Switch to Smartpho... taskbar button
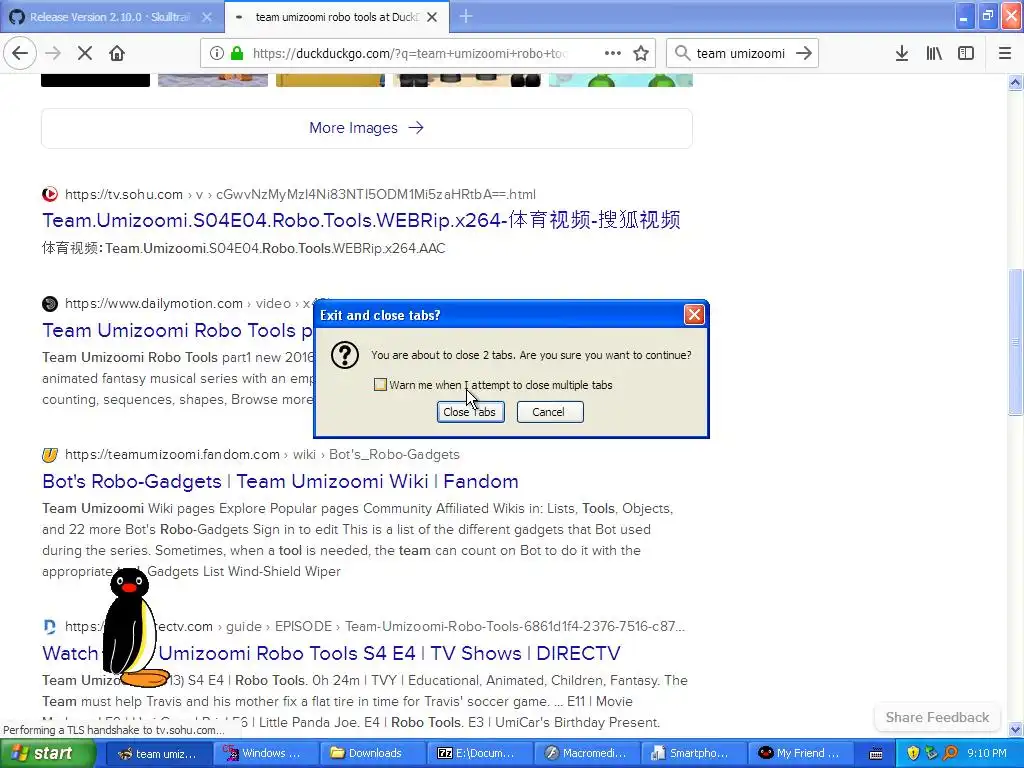The height and width of the screenshot is (768, 1024). [x=694, y=754]
